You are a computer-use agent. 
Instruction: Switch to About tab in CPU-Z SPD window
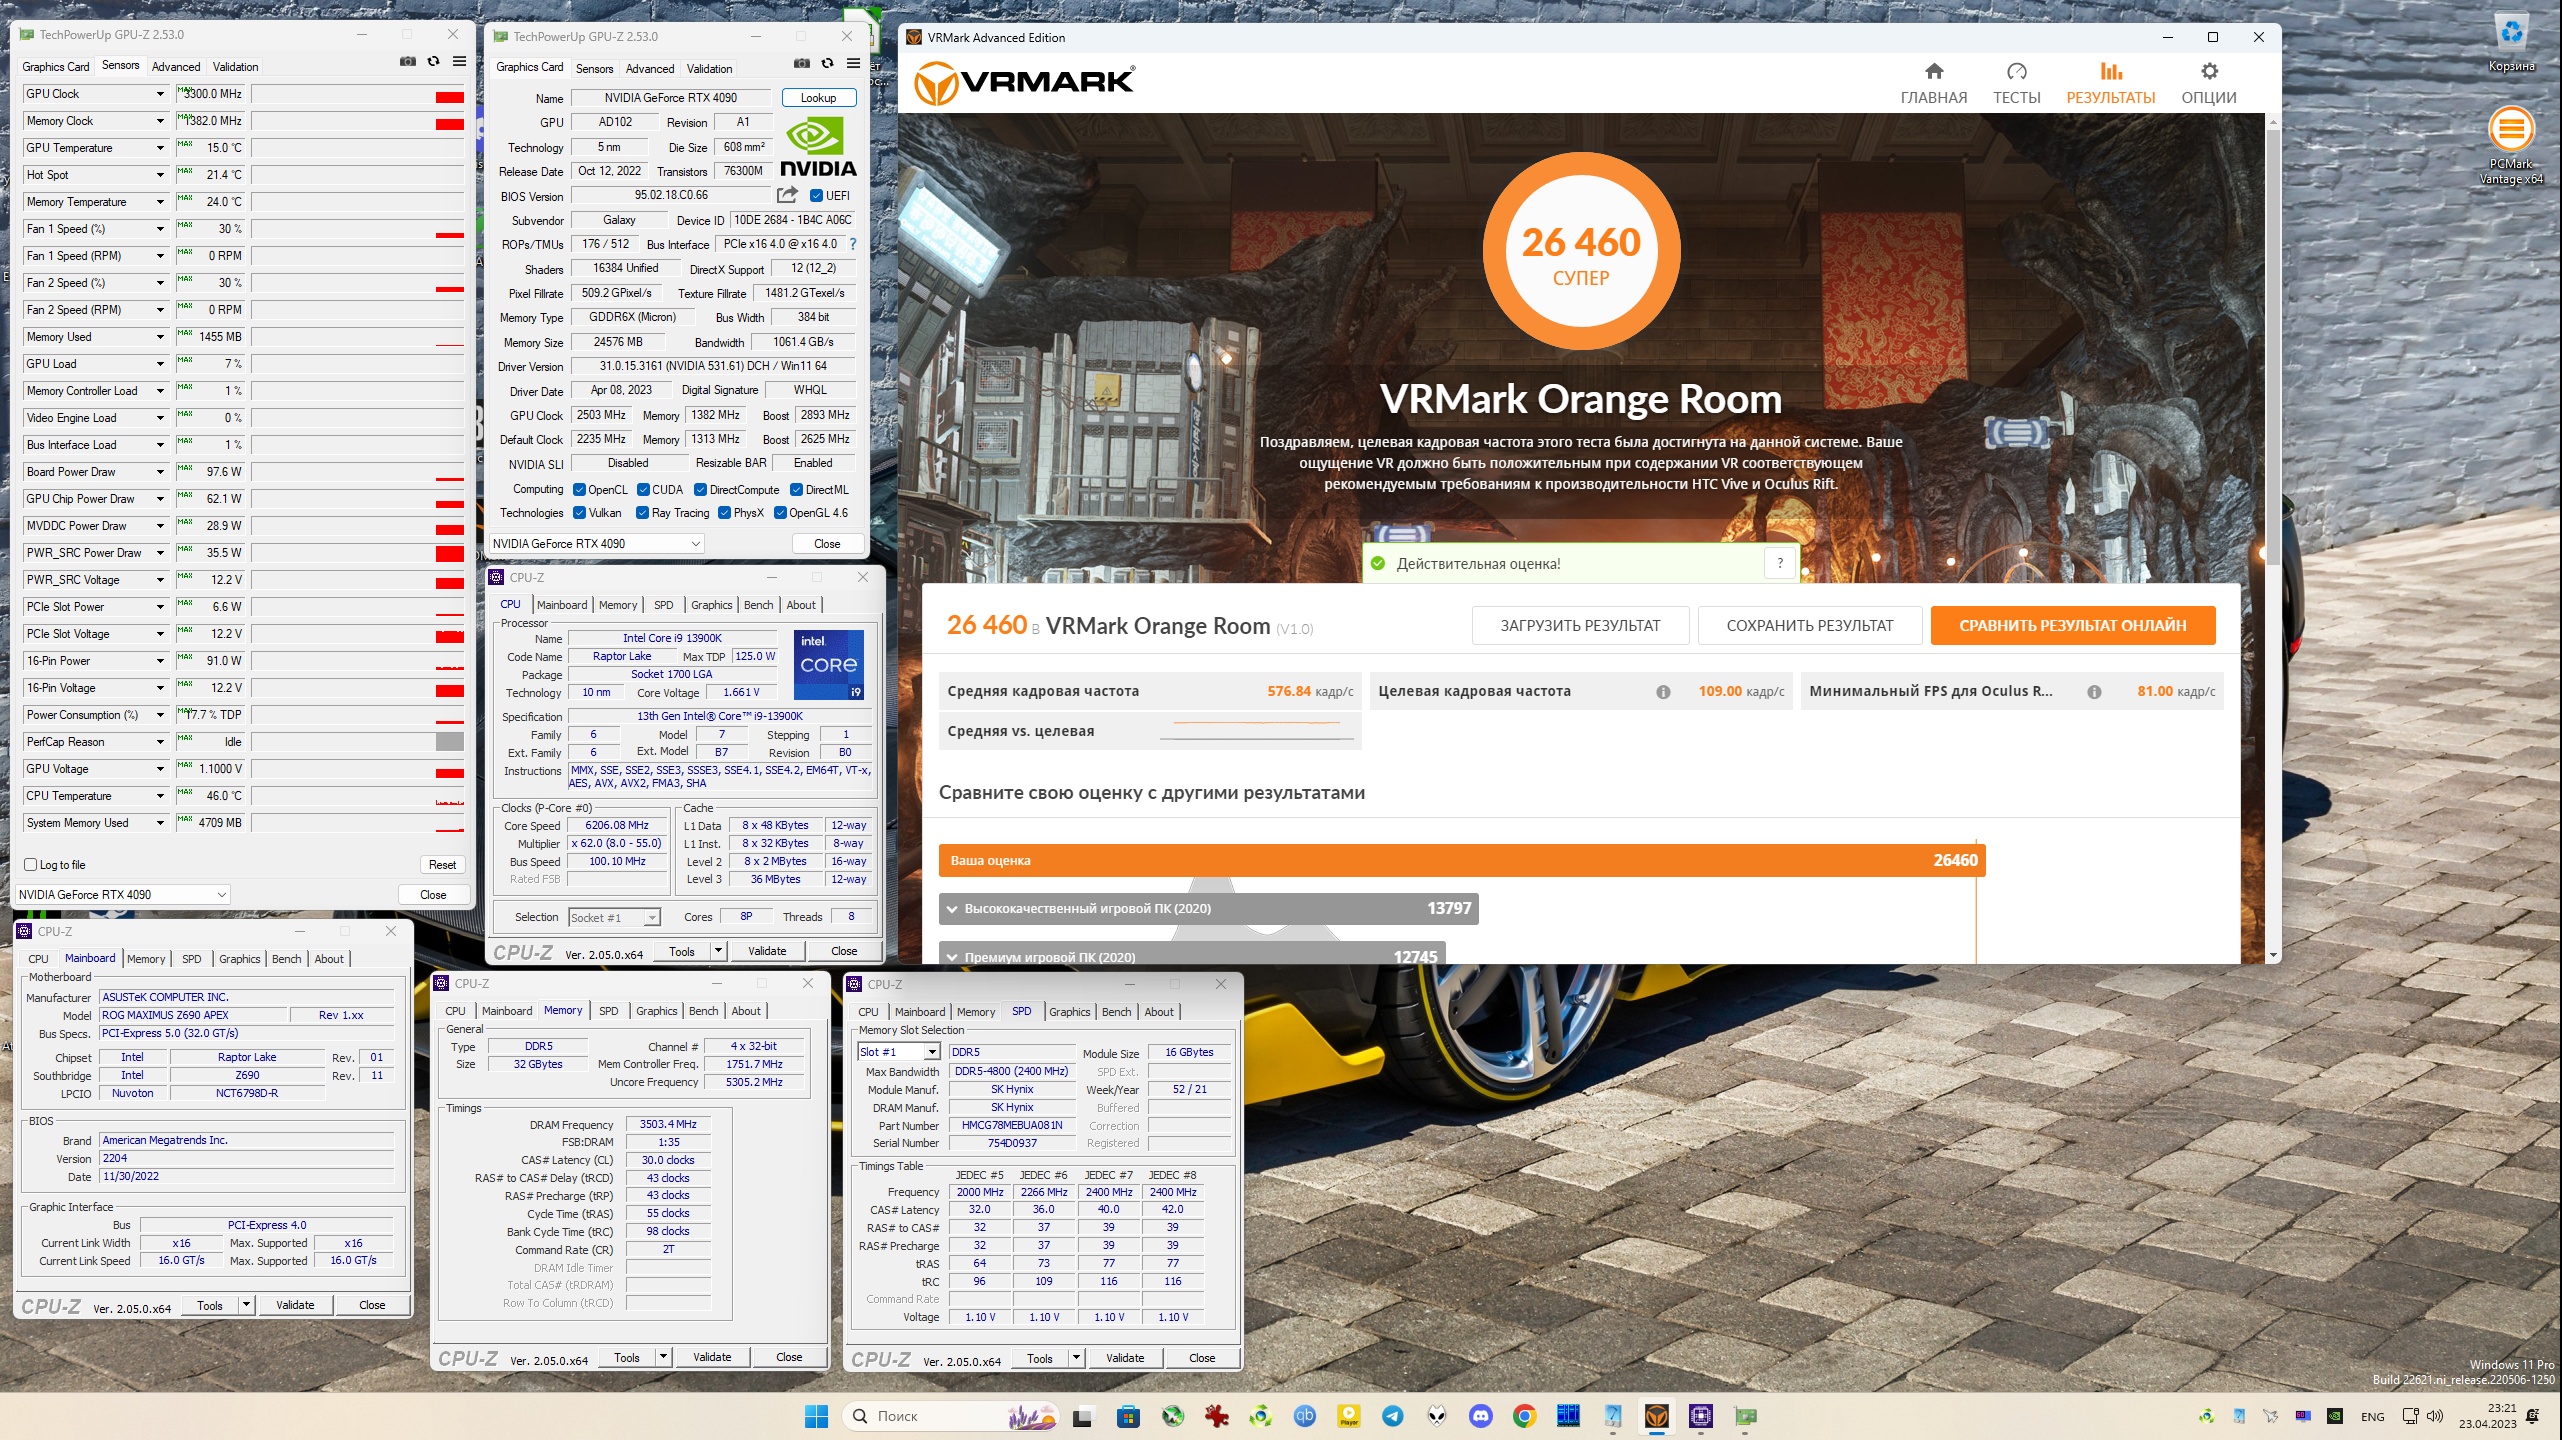click(1159, 1012)
